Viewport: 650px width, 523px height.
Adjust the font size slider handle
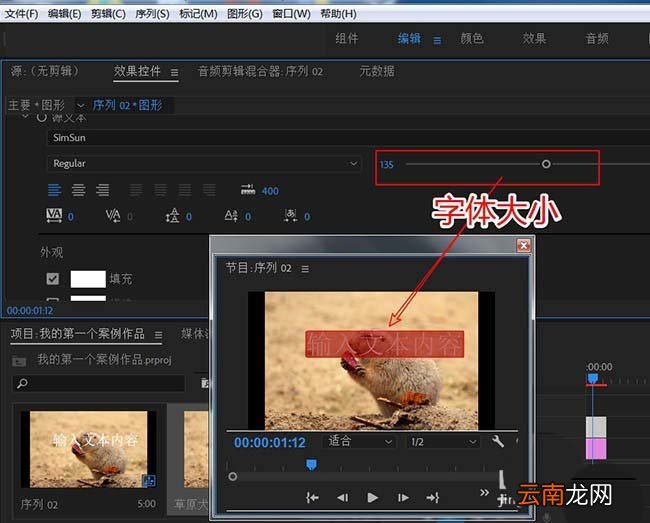click(546, 164)
